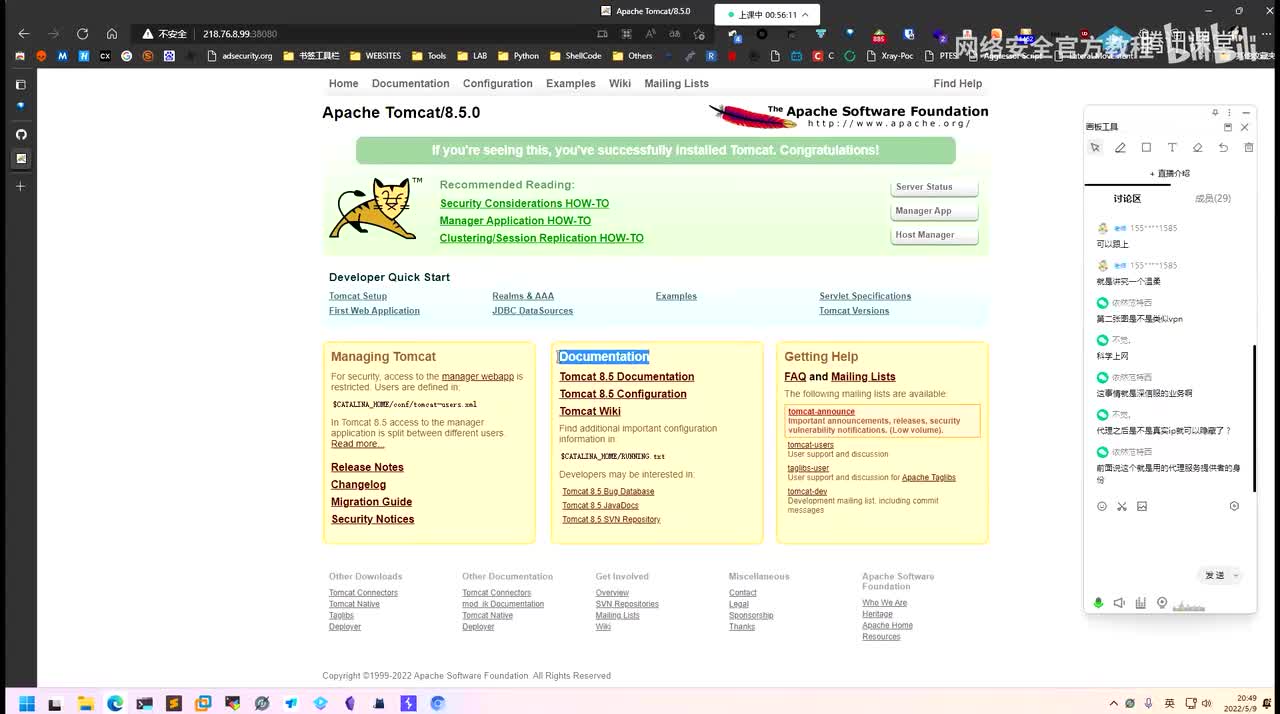This screenshot has width=1280, height=714.
Task: Click the bar chart icon in chat panel
Action: click(1140, 603)
